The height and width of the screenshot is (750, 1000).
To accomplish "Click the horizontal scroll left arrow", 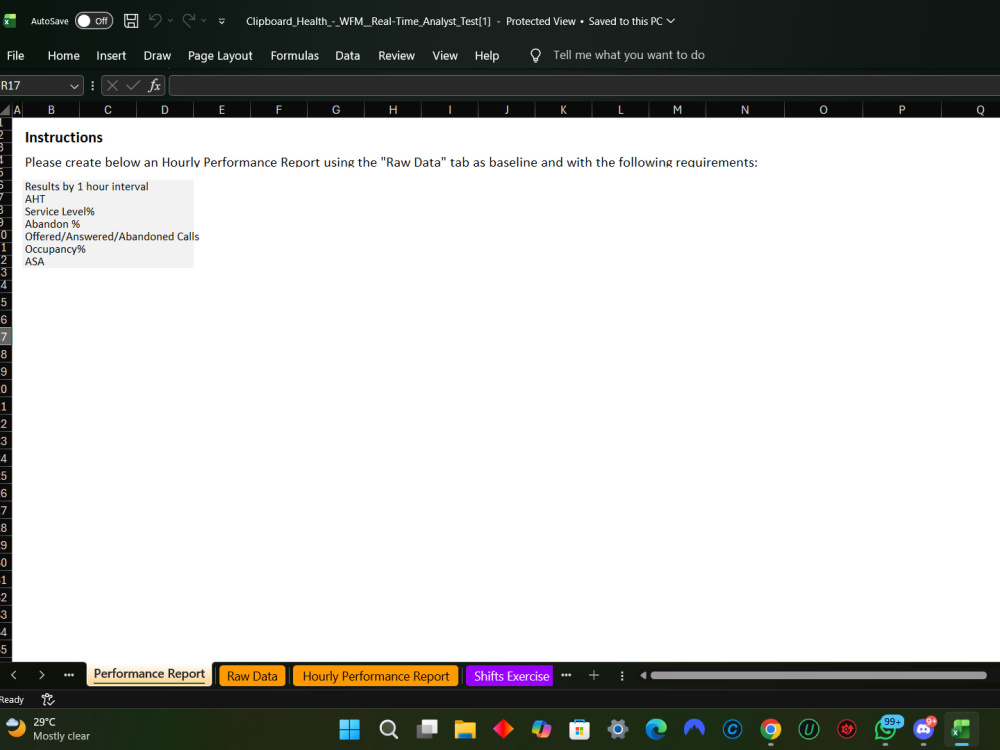I will [643, 675].
